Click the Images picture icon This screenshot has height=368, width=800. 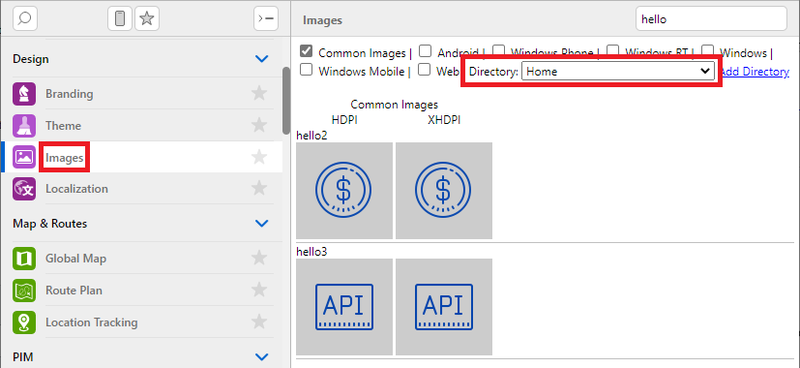[x=24, y=157]
